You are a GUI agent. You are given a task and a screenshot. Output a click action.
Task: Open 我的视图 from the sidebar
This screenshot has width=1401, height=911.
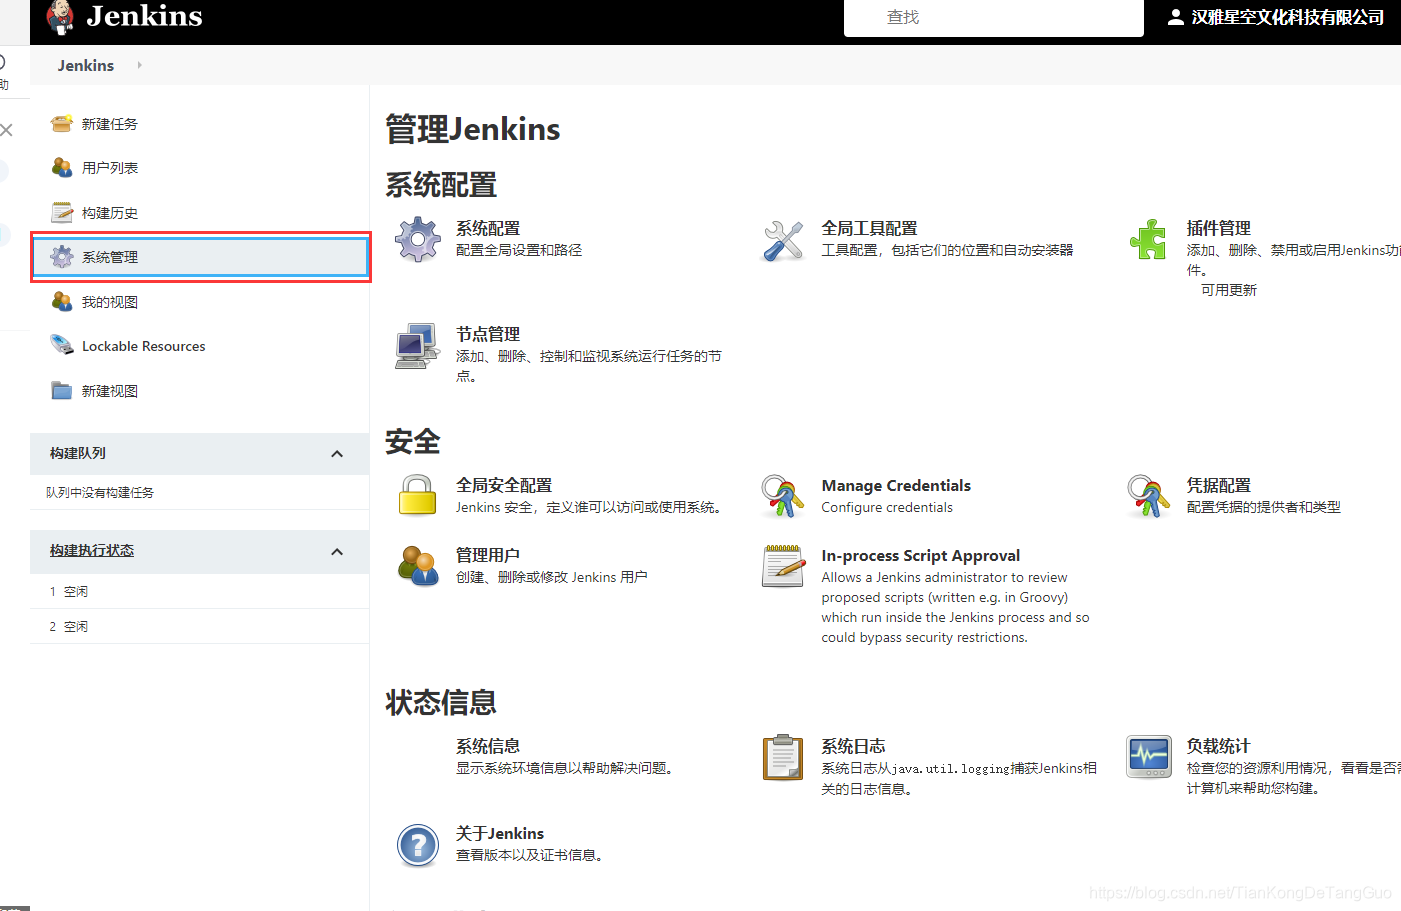click(x=108, y=301)
